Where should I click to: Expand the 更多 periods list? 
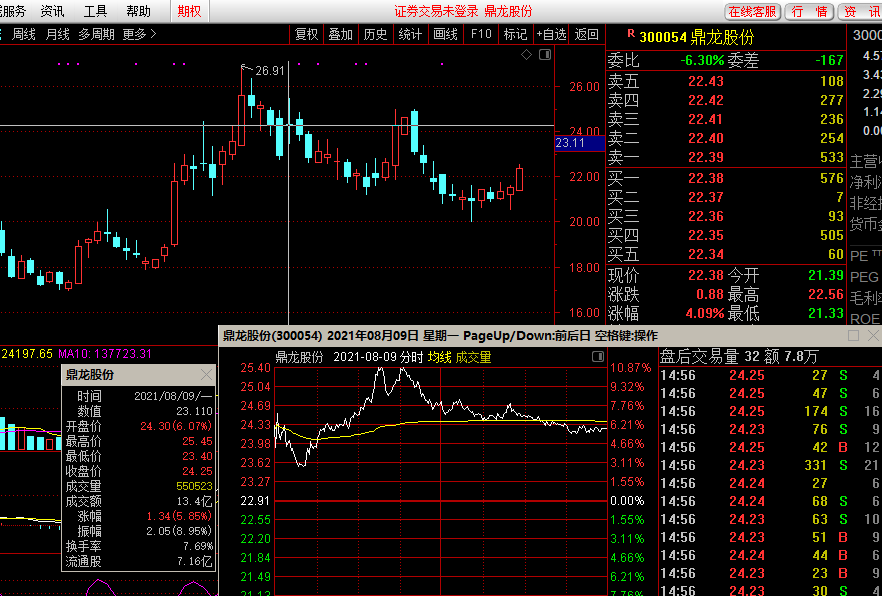139,34
